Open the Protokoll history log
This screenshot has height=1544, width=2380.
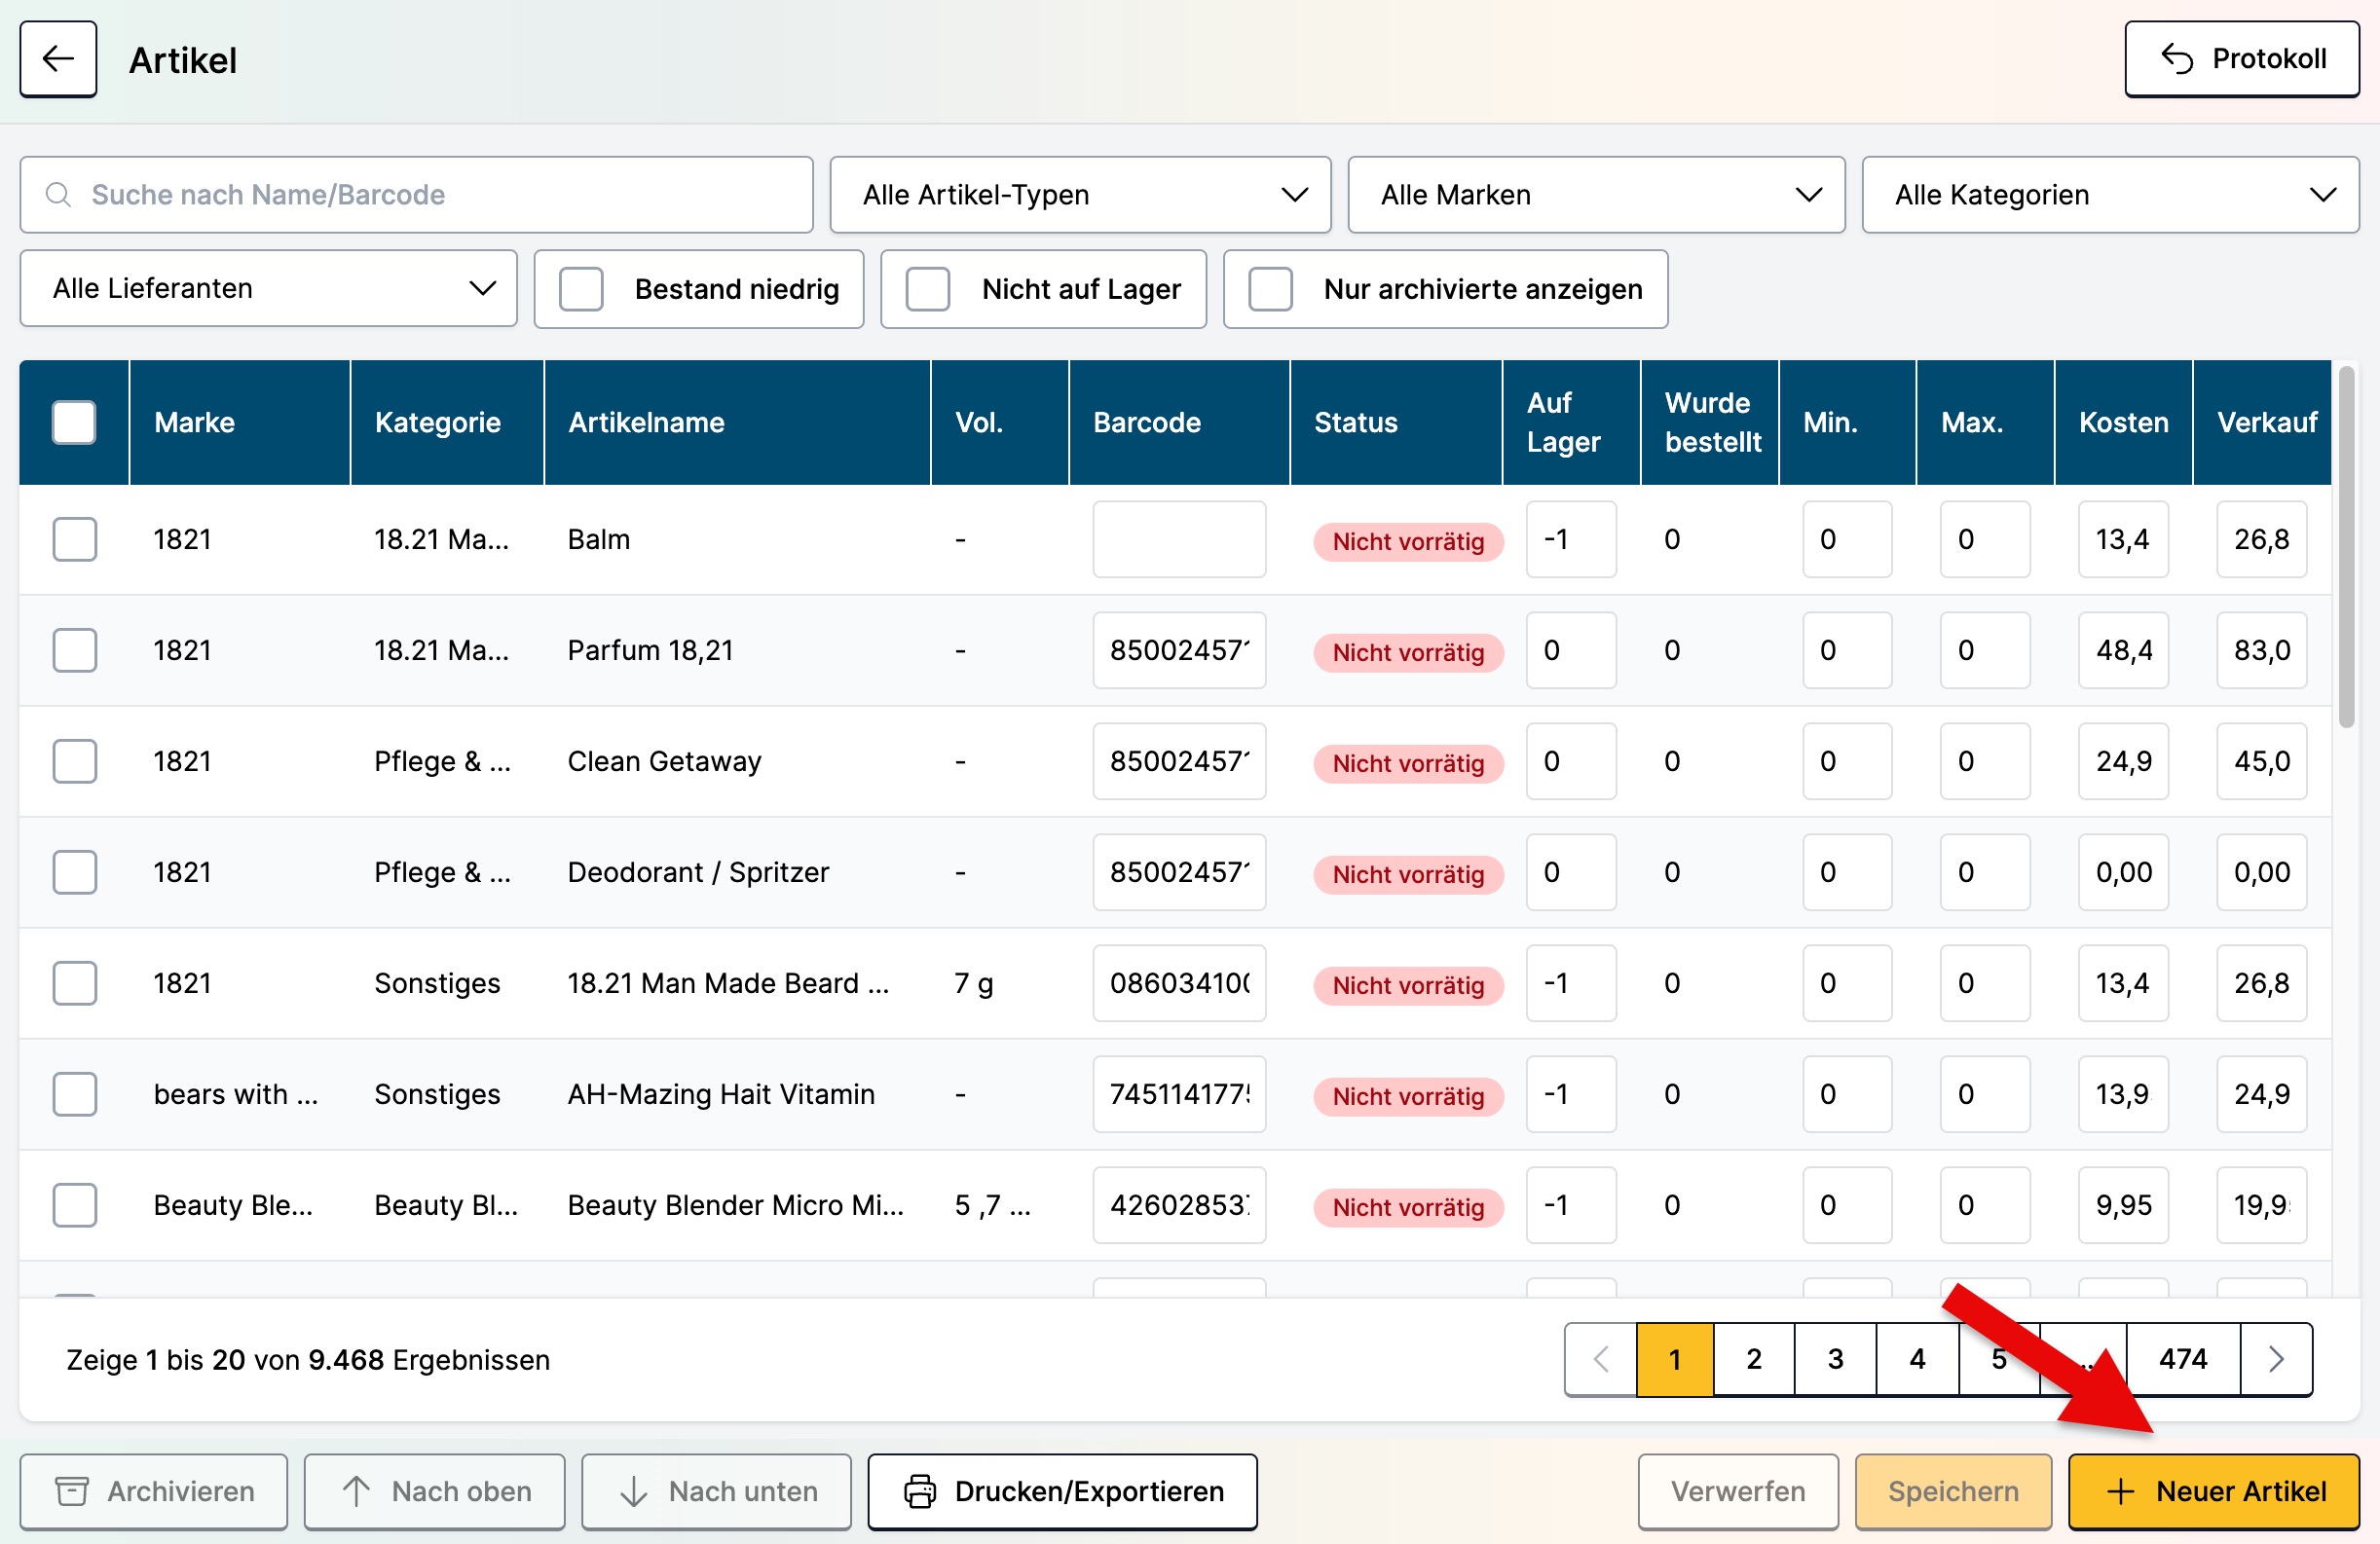(x=2241, y=59)
